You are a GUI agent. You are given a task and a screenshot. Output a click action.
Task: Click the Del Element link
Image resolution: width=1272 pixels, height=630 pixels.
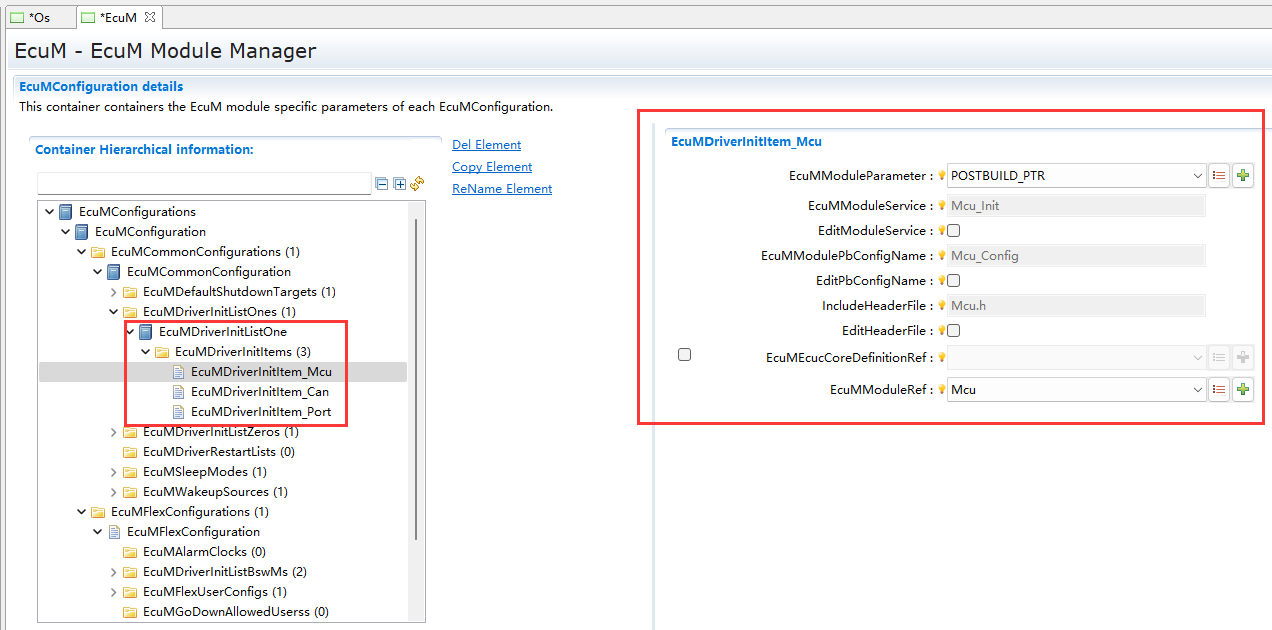pyautogui.click(x=486, y=145)
